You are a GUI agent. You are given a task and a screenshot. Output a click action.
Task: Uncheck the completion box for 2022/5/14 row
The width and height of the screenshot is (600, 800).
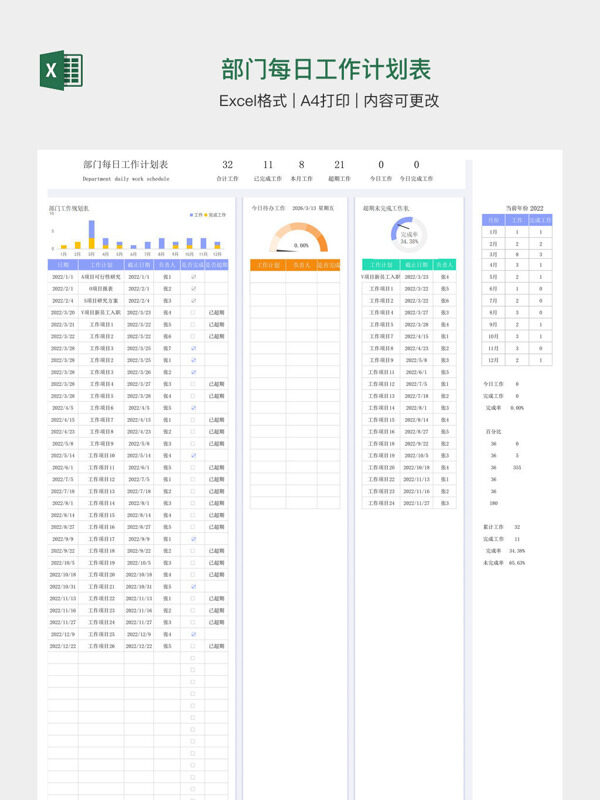point(193,455)
